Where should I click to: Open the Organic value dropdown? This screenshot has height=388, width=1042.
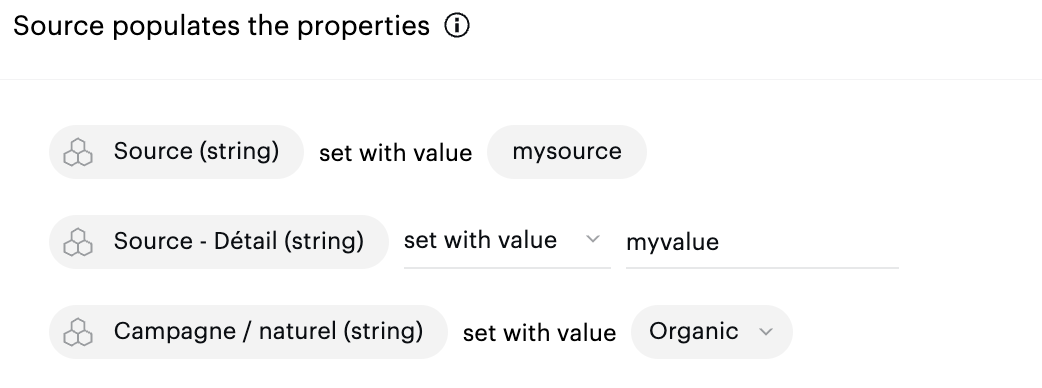[x=712, y=332]
